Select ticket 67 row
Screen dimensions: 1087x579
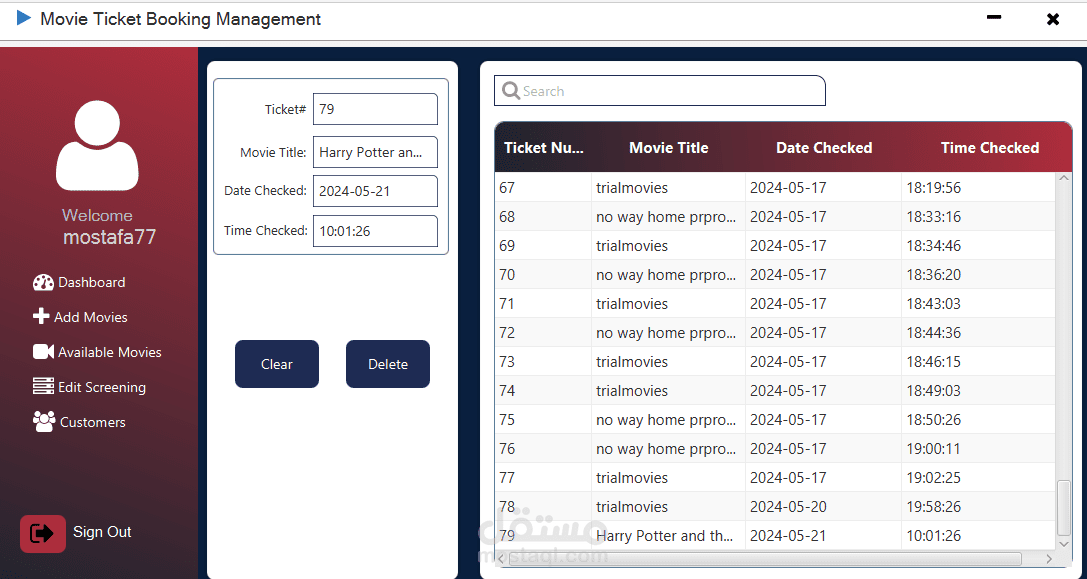click(776, 187)
